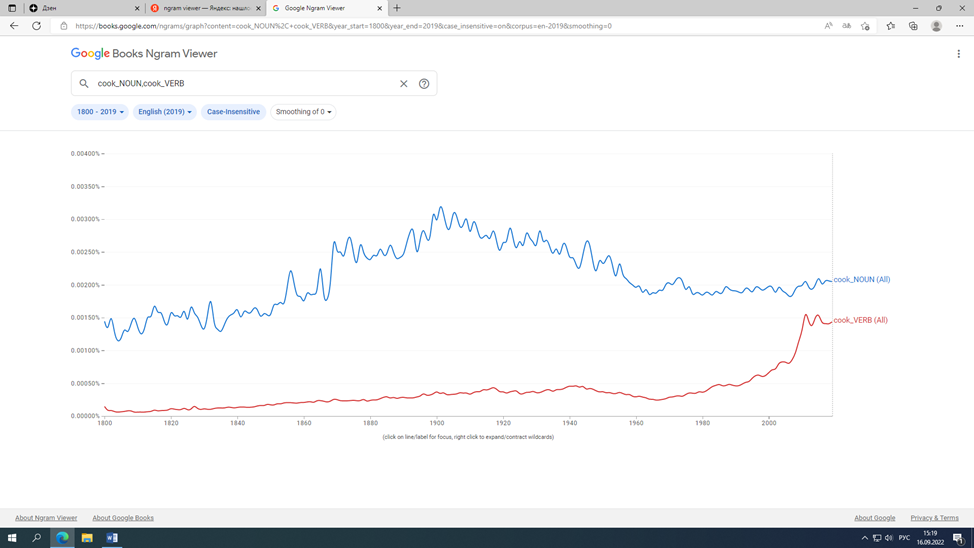
Task: Focus the cook_NOUN (All) line label
Action: tap(862, 280)
